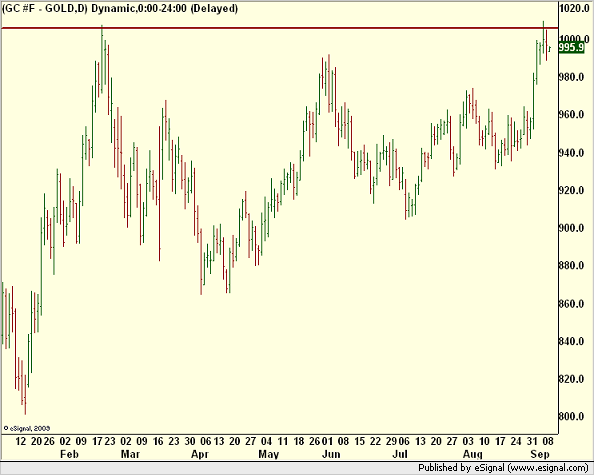The image size is (594, 475).
Task: Click the 920.0 price axis label
Action: [x=571, y=190]
